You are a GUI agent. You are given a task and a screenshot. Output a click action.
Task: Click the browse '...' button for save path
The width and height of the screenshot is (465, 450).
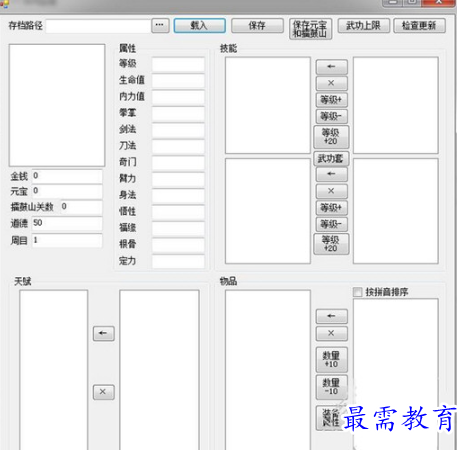click(160, 25)
